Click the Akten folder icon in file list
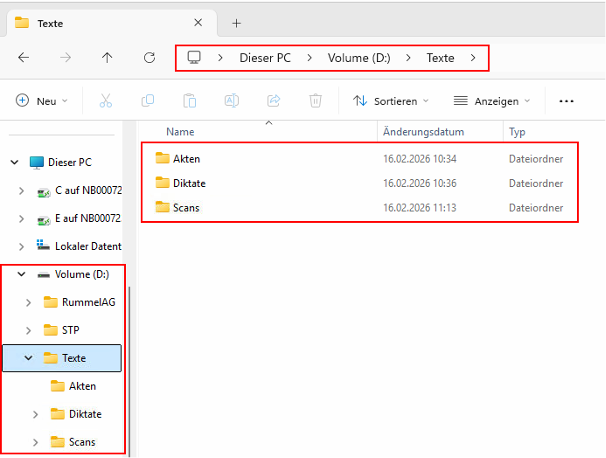 (x=162, y=158)
